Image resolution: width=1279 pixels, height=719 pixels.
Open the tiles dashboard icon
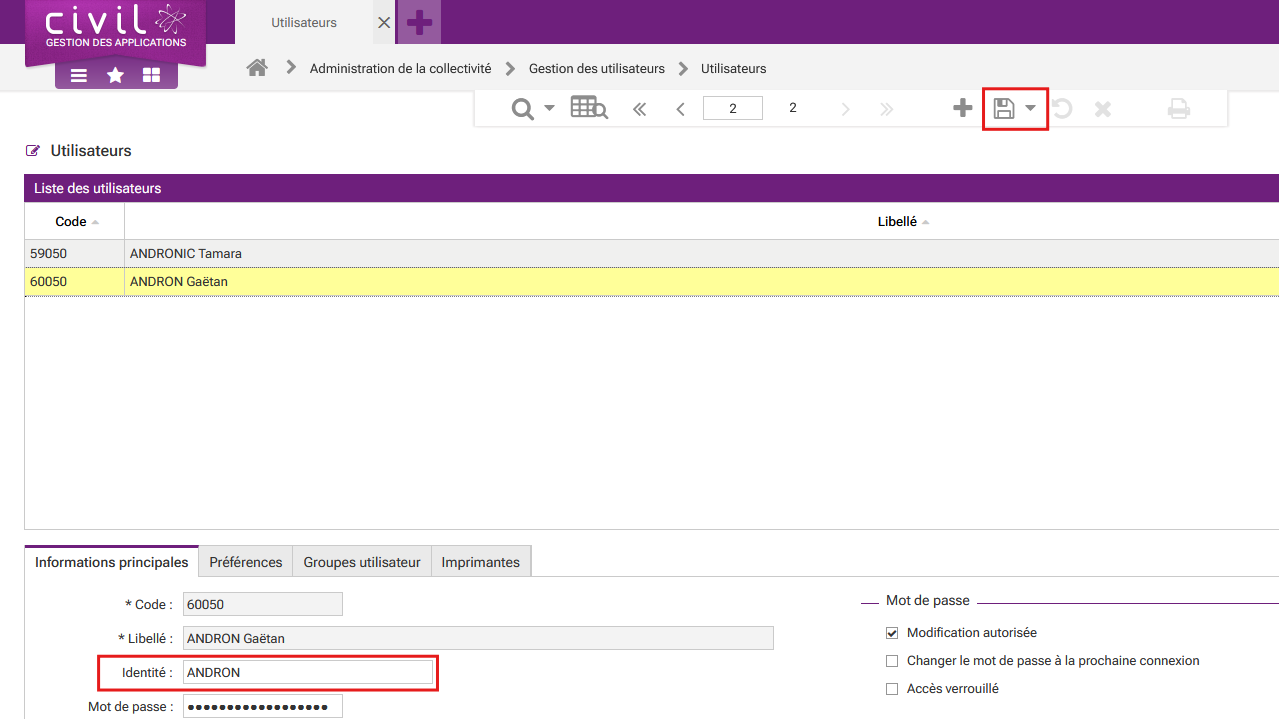click(151, 75)
